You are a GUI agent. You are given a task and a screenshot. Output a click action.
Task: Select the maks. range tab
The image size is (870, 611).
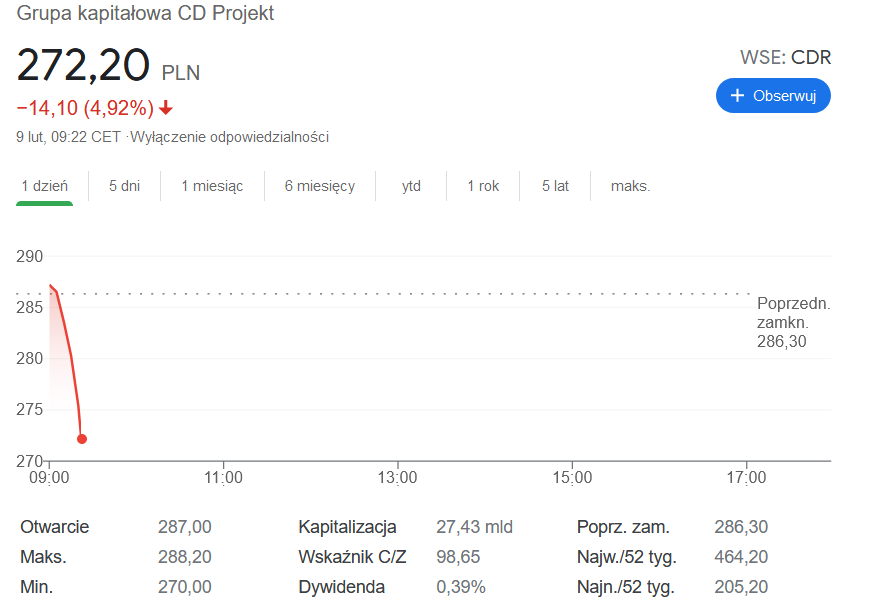(630, 186)
